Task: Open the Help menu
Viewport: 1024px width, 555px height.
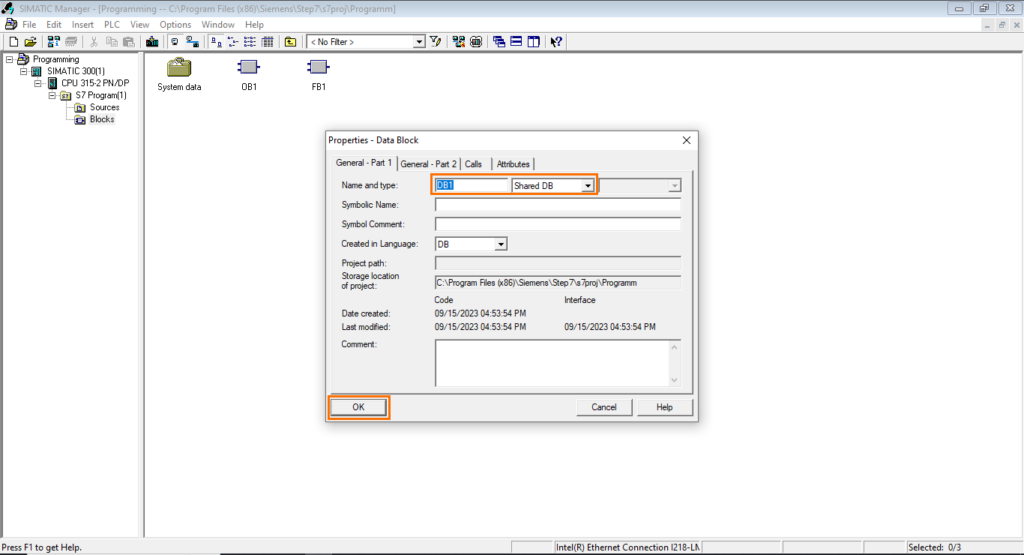Action: 254,25
